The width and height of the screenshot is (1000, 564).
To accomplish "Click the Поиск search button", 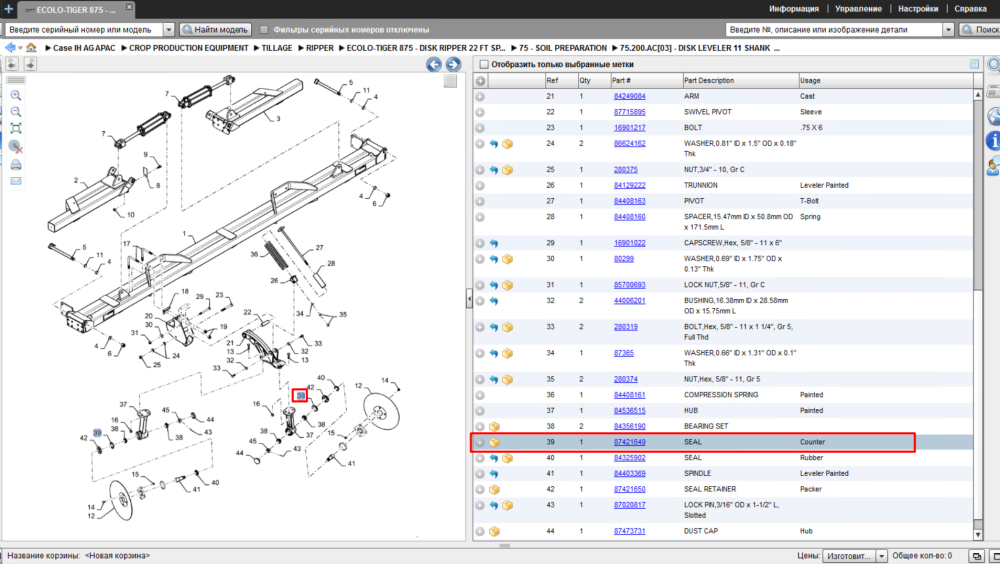I will pyautogui.click(x=980, y=29).
